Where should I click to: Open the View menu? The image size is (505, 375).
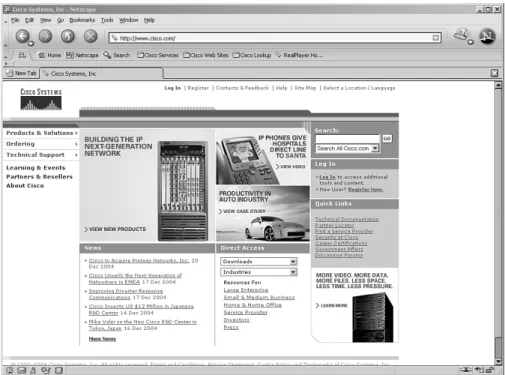45,20
